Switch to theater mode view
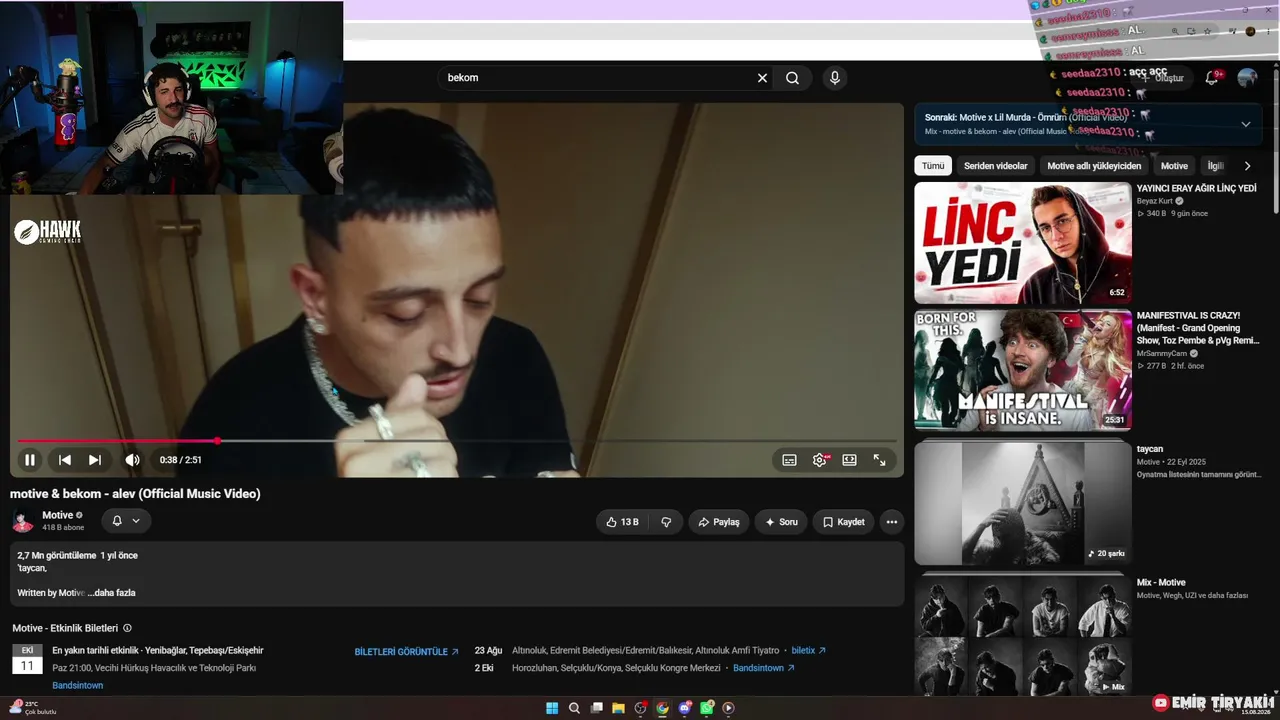 [x=849, y=460]
